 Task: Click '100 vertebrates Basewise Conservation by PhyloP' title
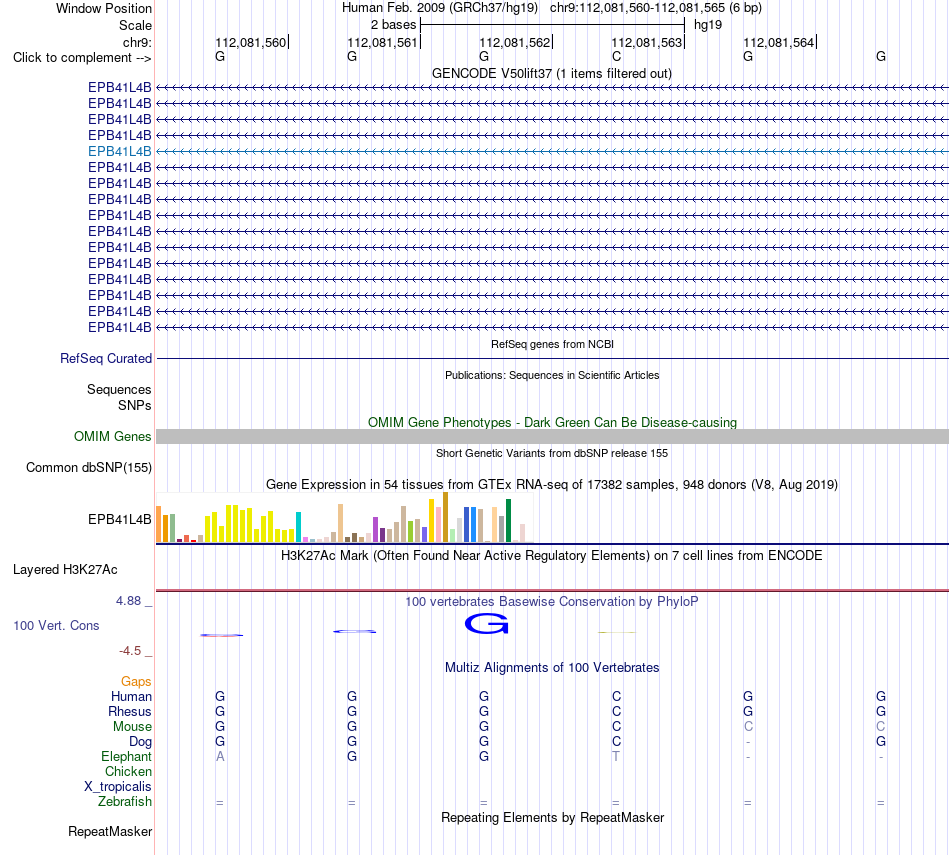[x=552, y=602]
